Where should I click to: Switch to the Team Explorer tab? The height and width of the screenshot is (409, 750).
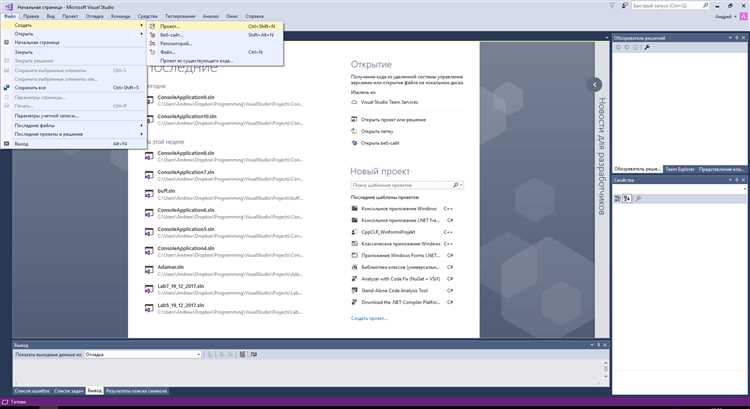point(679,169)
